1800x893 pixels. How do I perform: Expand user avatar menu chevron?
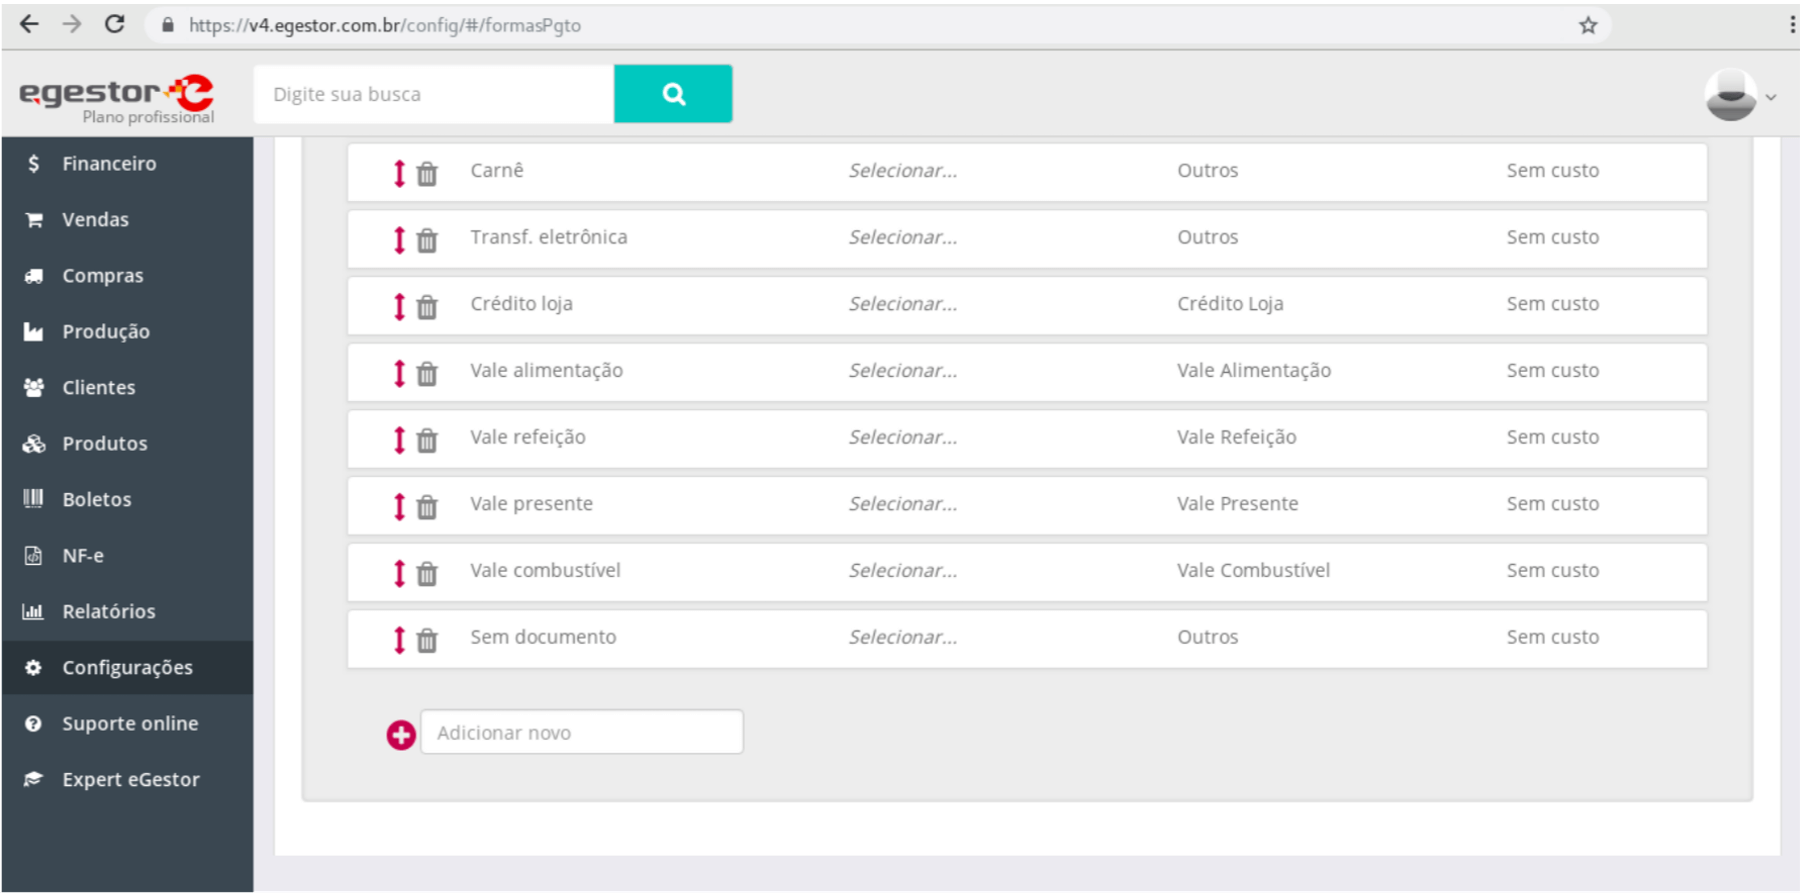pyautogui.click(x=1771, y=97)
